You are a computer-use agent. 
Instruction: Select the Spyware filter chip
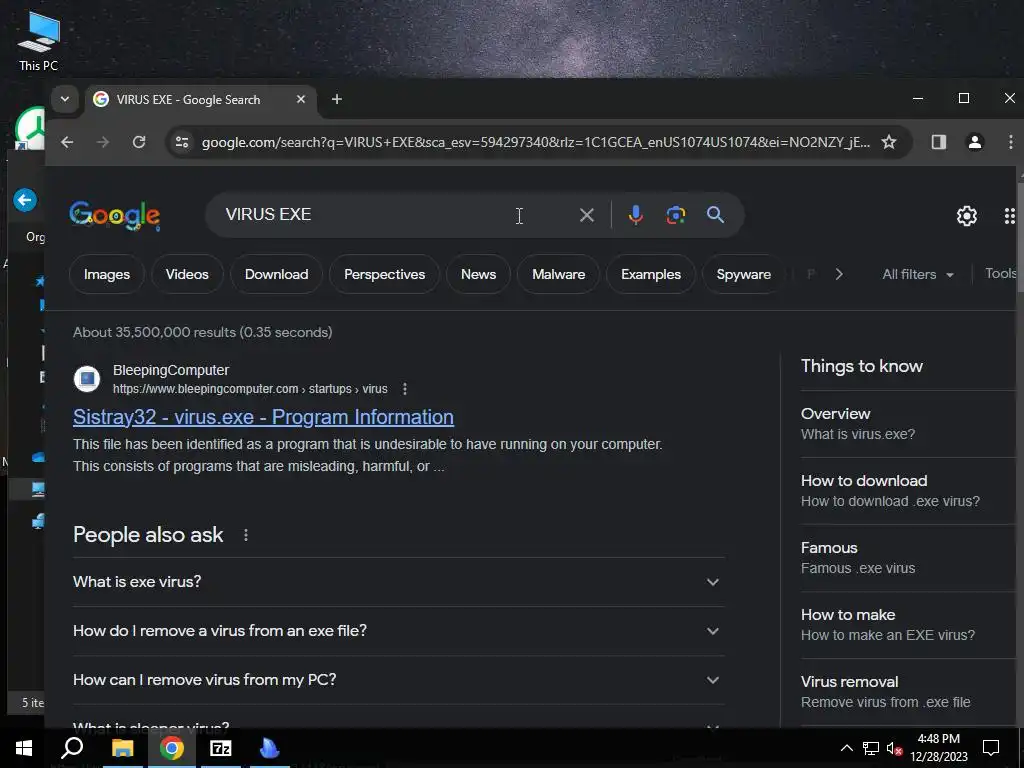(x=744, y=274)
